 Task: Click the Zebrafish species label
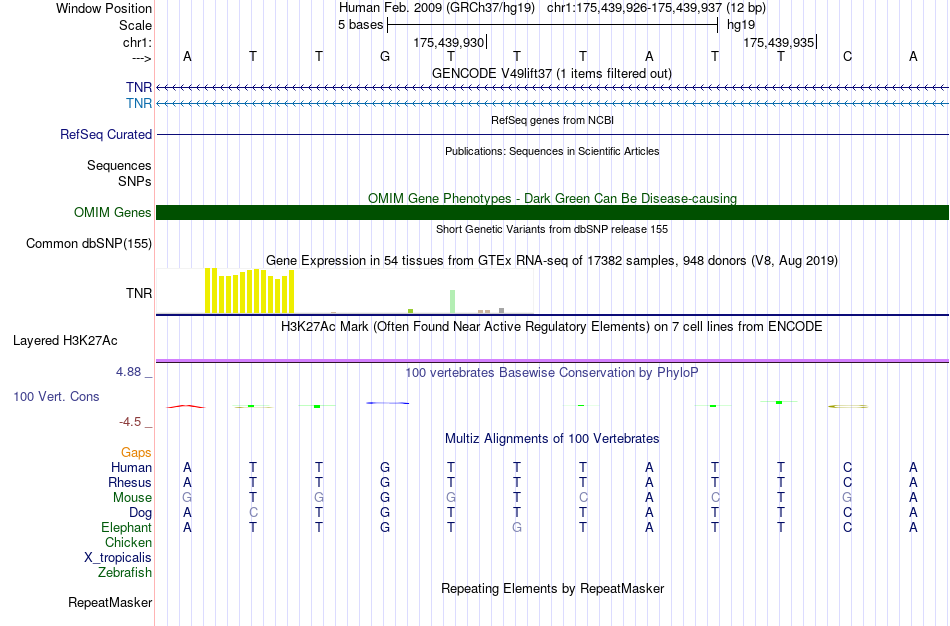(125, 572)
